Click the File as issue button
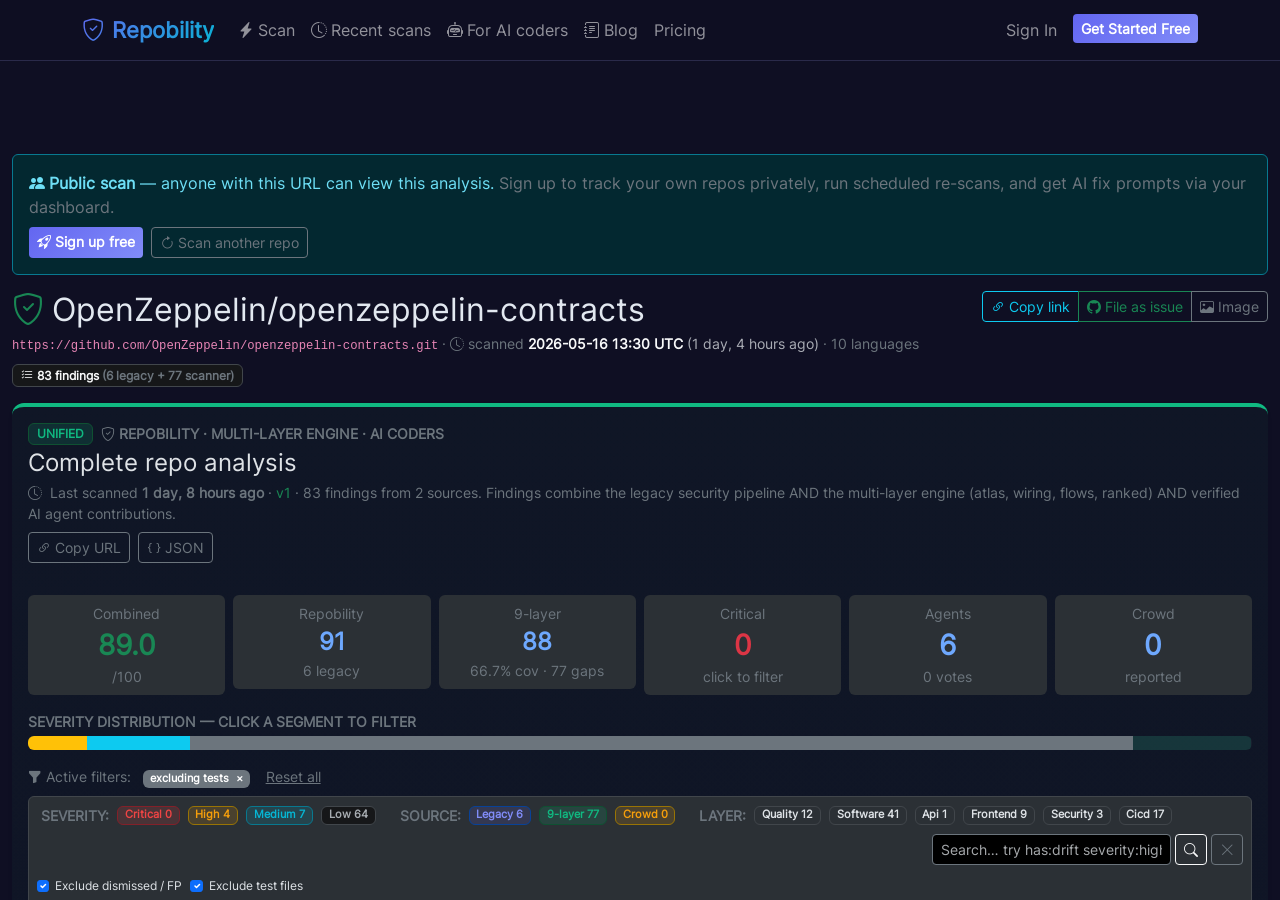Viewport: 1280px width, 900px height. 1135,307
